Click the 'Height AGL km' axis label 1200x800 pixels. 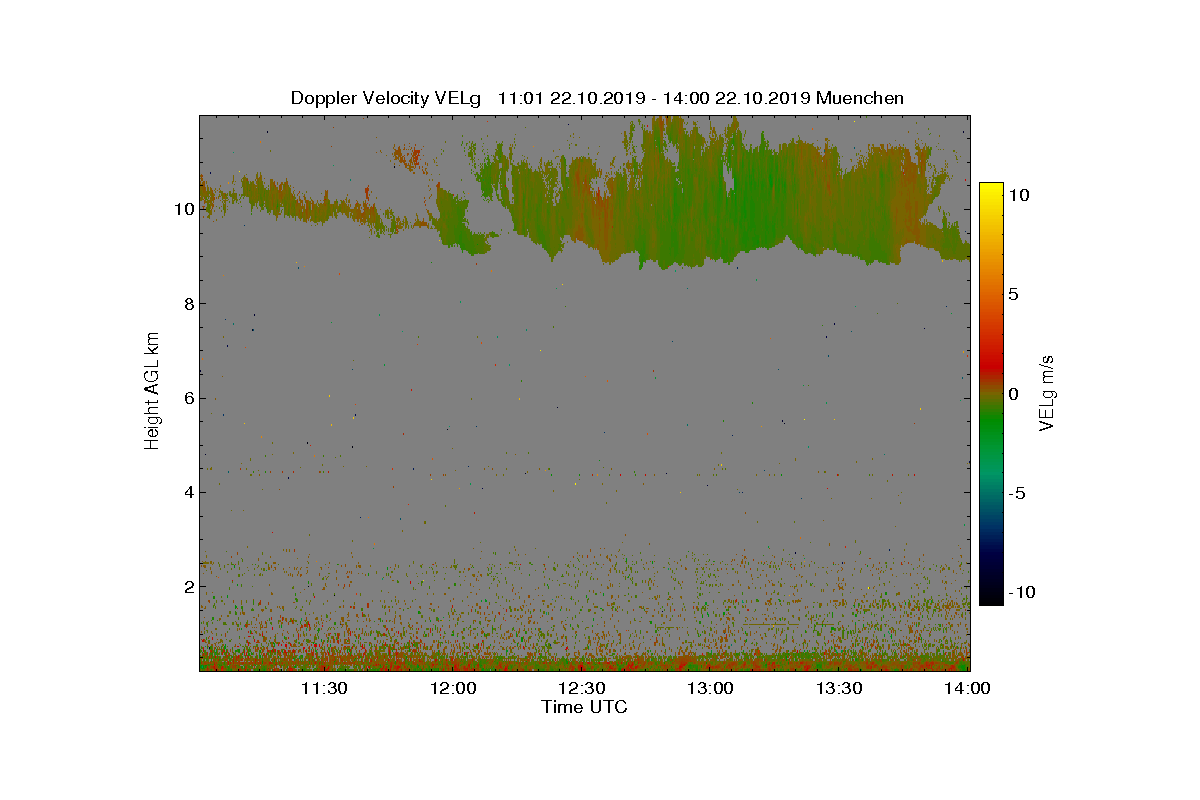152,390
